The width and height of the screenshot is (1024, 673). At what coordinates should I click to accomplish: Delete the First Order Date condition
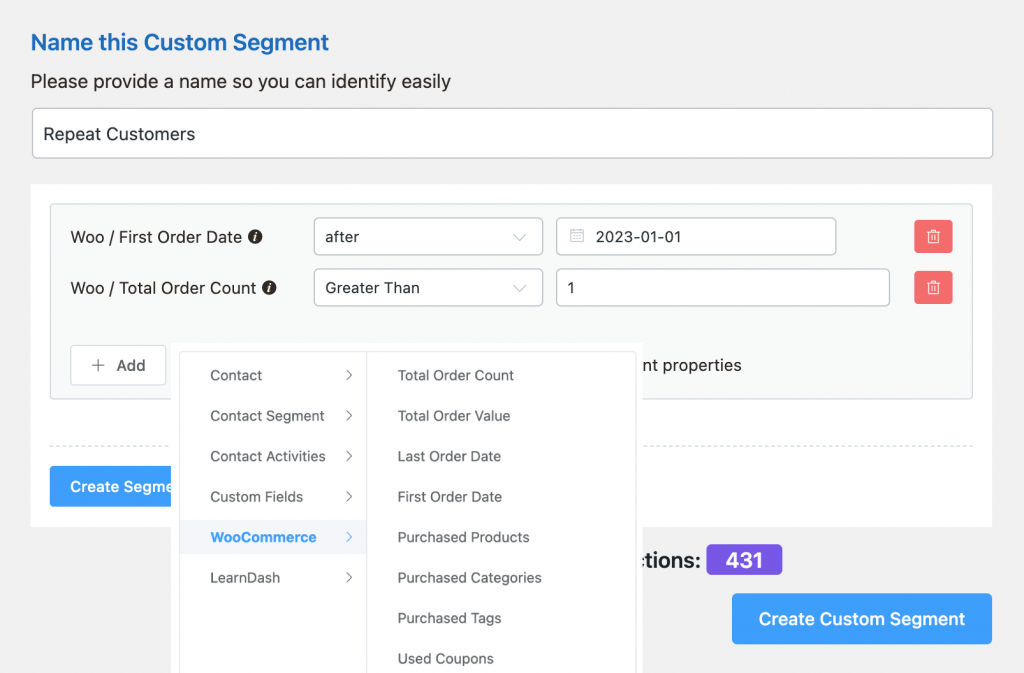pos(933,236)
